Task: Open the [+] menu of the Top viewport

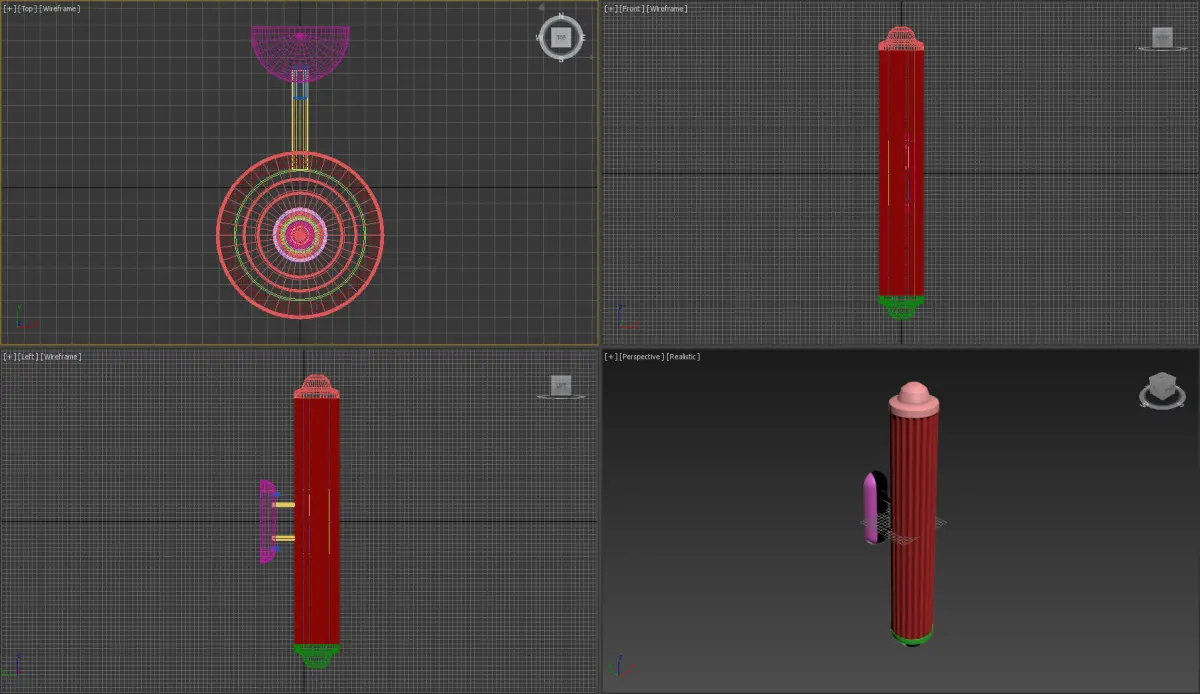Action: [9, 9]
